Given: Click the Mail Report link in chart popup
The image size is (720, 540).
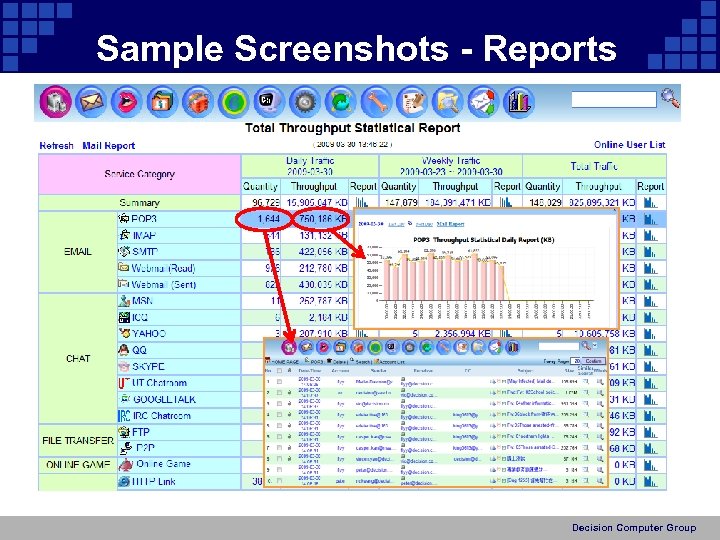Looking at the screenshot, I should (450, 224).
